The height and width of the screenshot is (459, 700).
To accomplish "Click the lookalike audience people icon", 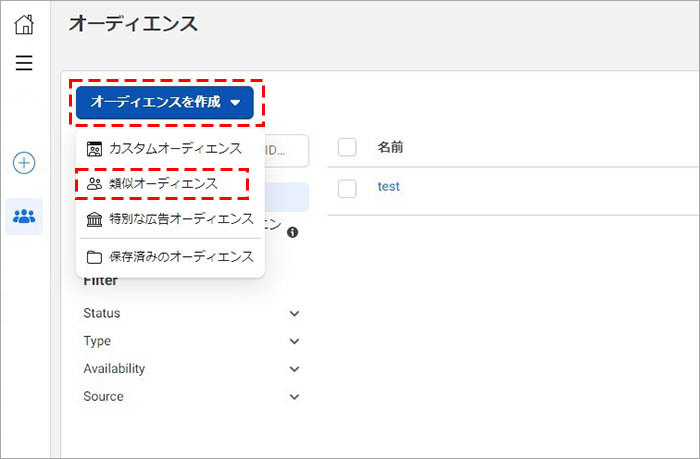I will tap(95, 184).
